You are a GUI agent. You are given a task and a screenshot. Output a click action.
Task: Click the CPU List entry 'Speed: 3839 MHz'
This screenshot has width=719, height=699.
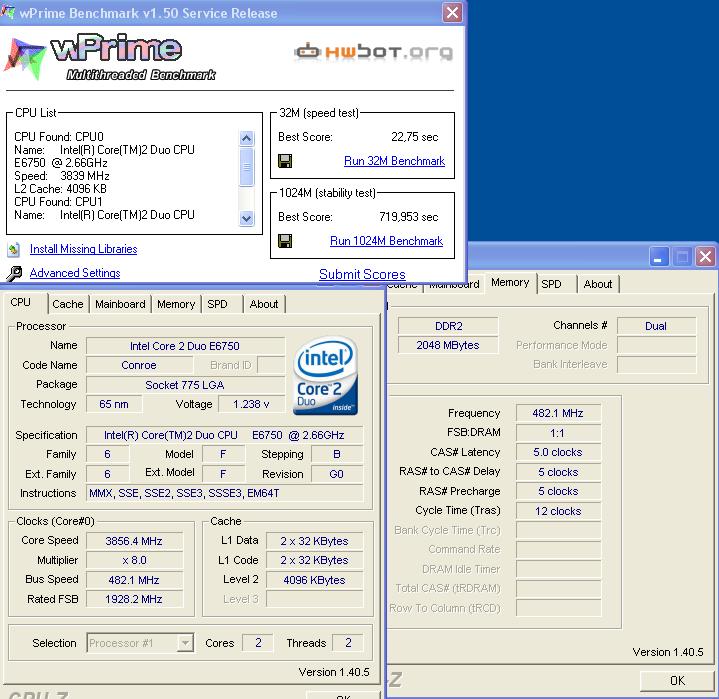click(x=62, y=176)
